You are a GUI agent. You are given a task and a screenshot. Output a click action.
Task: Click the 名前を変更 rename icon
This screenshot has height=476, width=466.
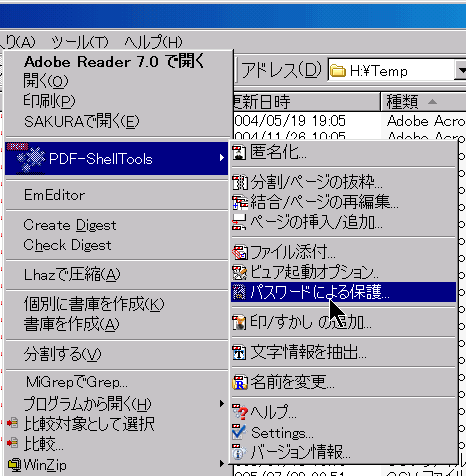pos(240,382)
